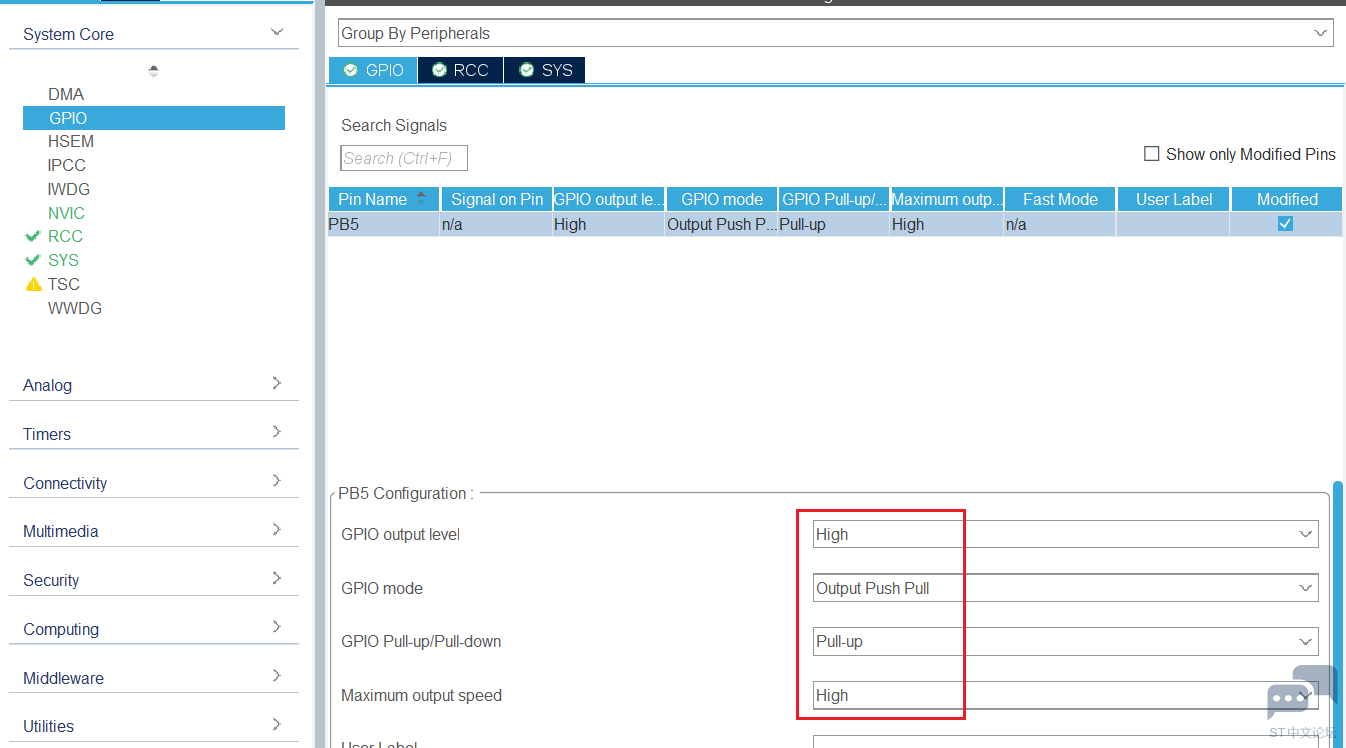Screen dimensions: 1346x748
Task: Select GPIO in System Core list
Action: point(154,118)
